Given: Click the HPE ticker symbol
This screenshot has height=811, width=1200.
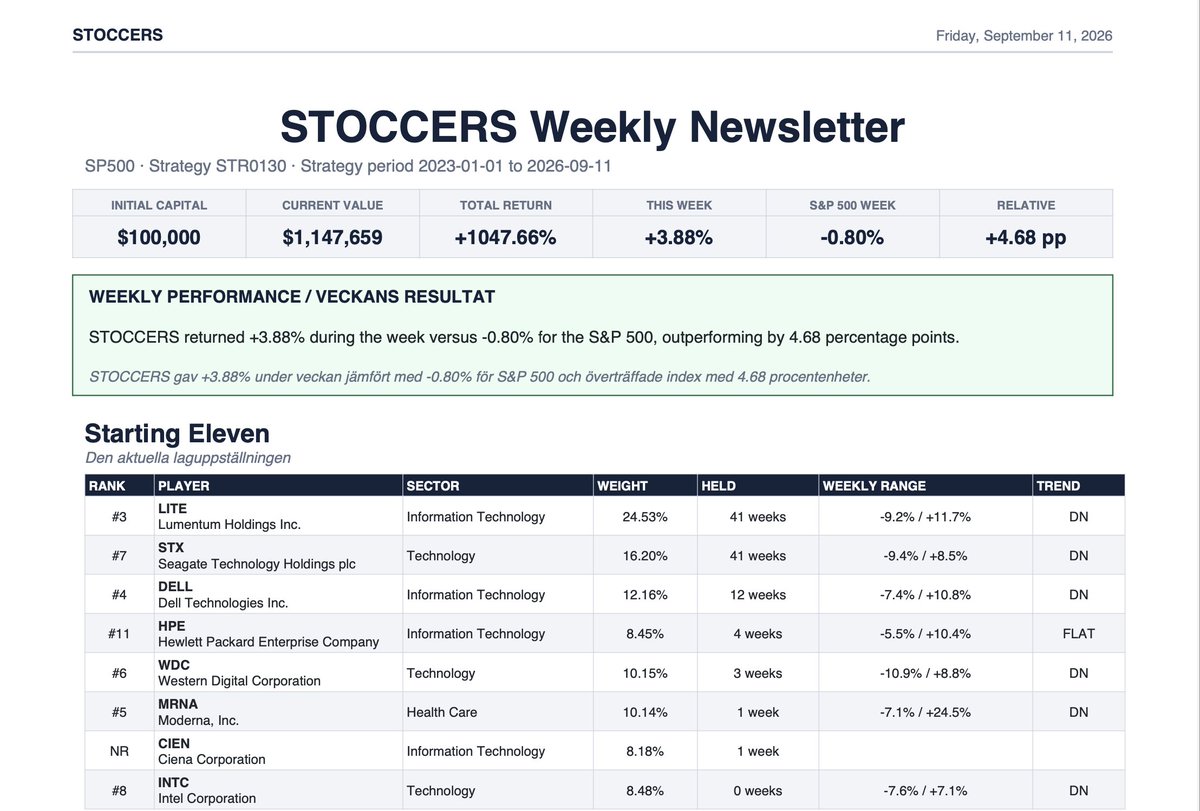Looking at the screenshot, I should [172, 625].
